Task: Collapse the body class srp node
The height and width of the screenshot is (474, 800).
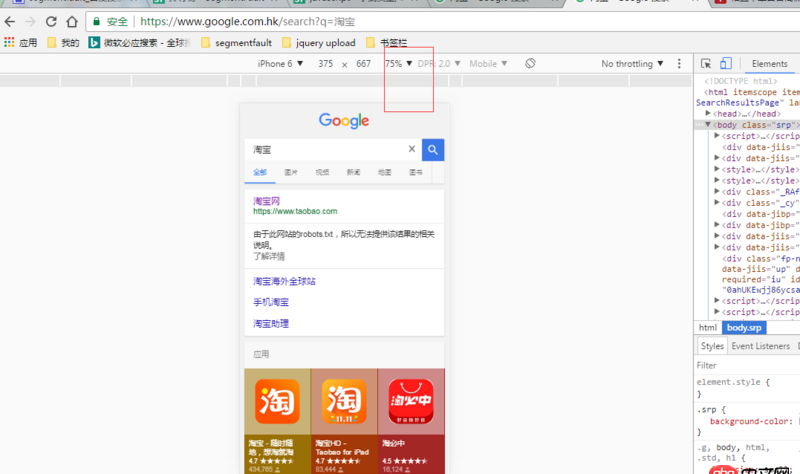Action: click(709, 125)
